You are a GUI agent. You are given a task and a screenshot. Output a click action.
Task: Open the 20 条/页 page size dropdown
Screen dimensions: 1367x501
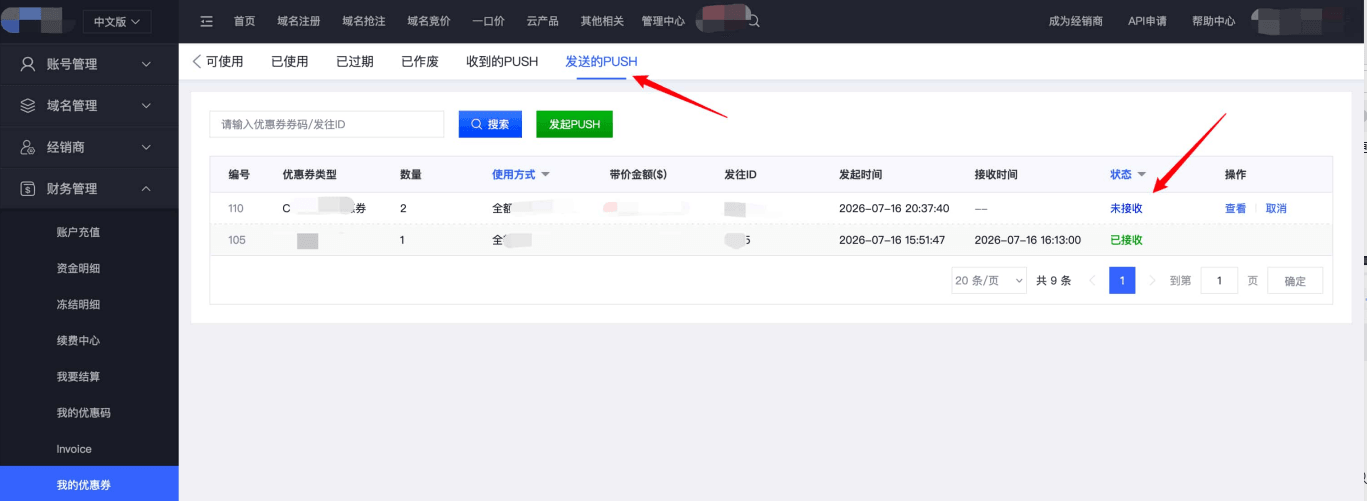coord(989,281)
